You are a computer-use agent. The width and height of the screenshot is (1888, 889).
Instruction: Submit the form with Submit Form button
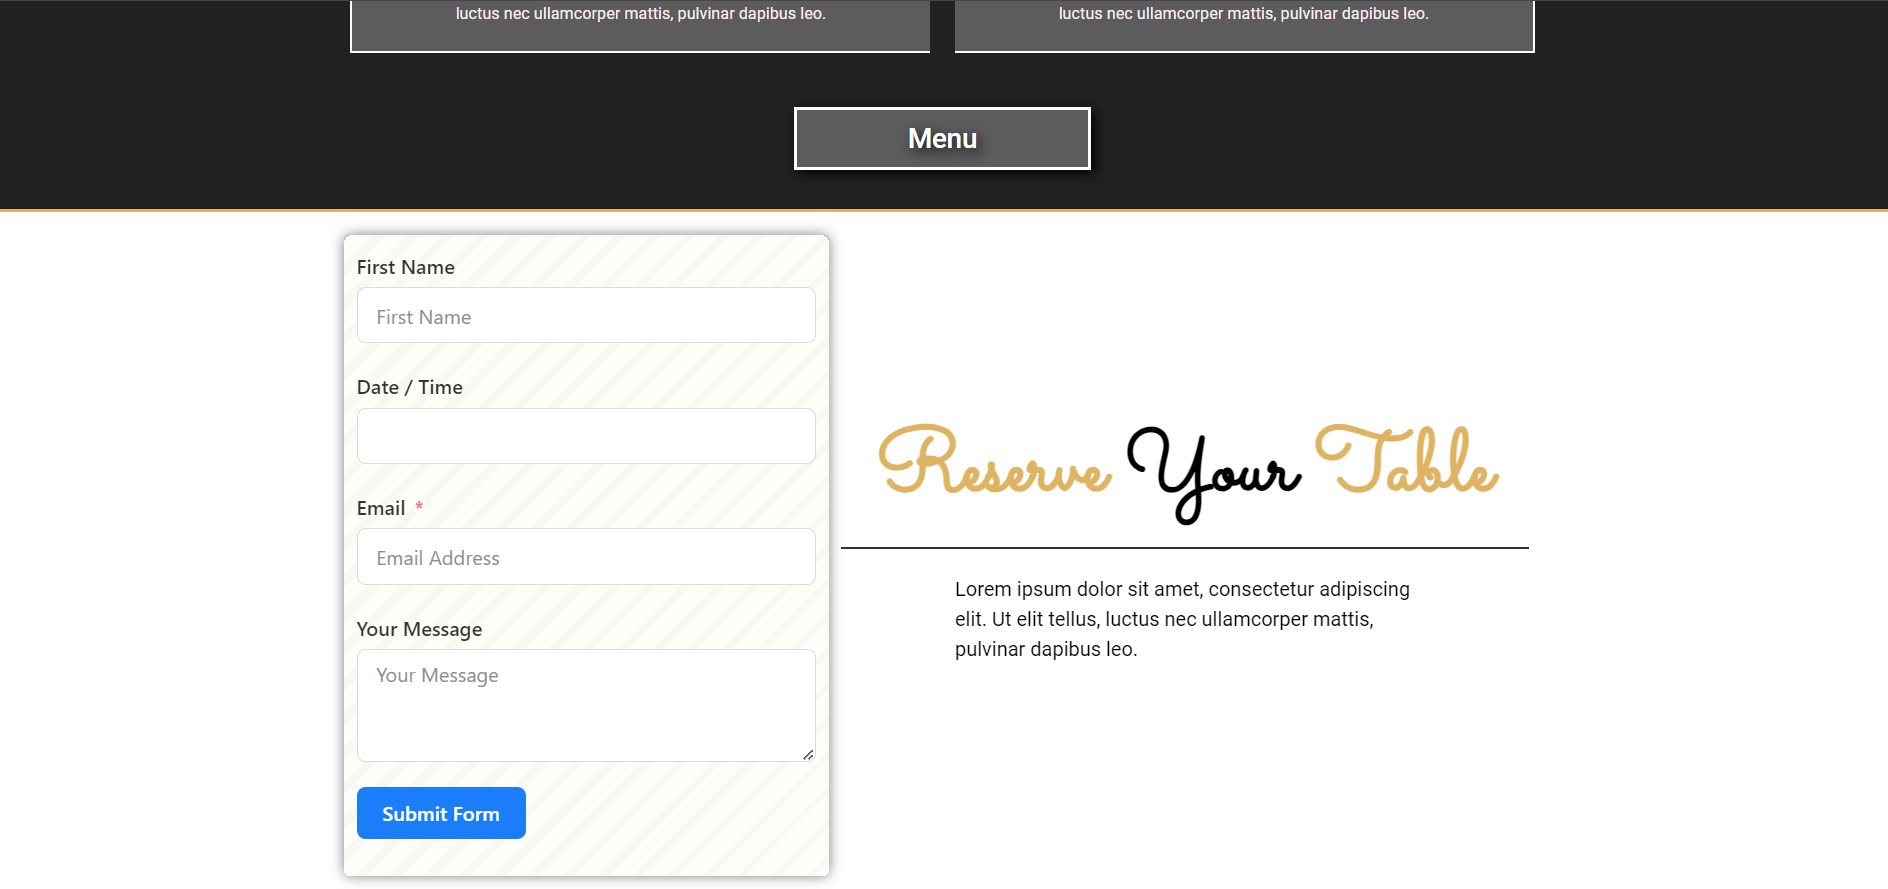(x=441, y=813)
